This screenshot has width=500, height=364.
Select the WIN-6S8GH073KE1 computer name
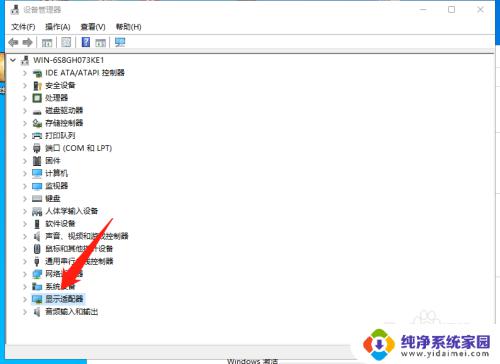(69, 60)
